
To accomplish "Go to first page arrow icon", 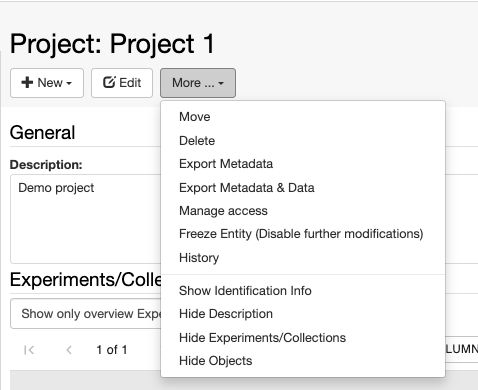I will [29, 350].
